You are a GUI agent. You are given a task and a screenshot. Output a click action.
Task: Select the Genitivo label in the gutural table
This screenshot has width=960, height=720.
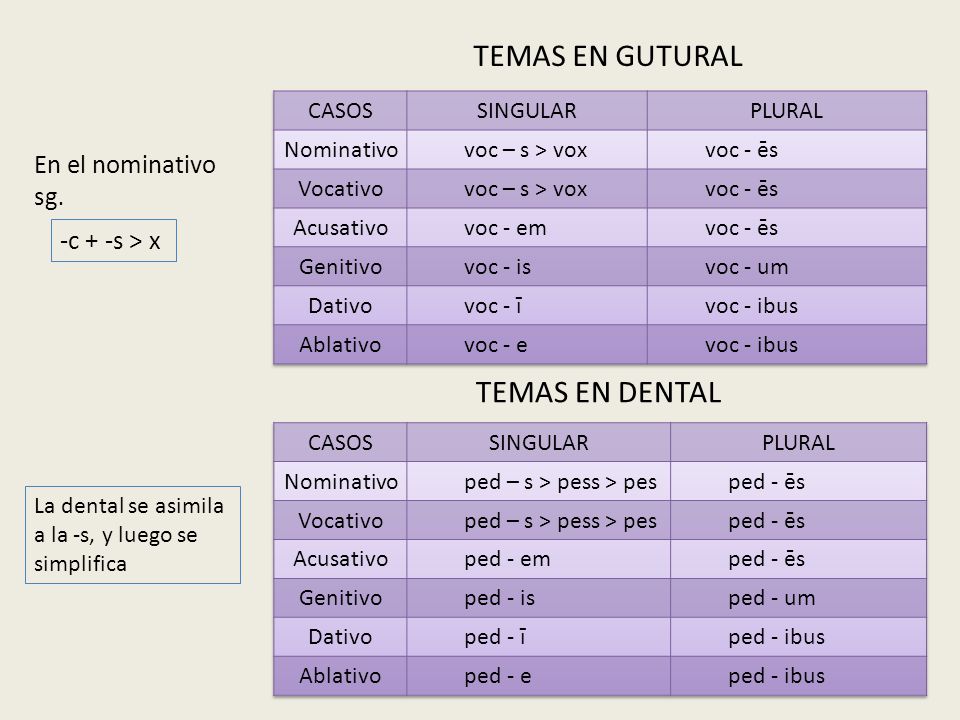(340, 267)
